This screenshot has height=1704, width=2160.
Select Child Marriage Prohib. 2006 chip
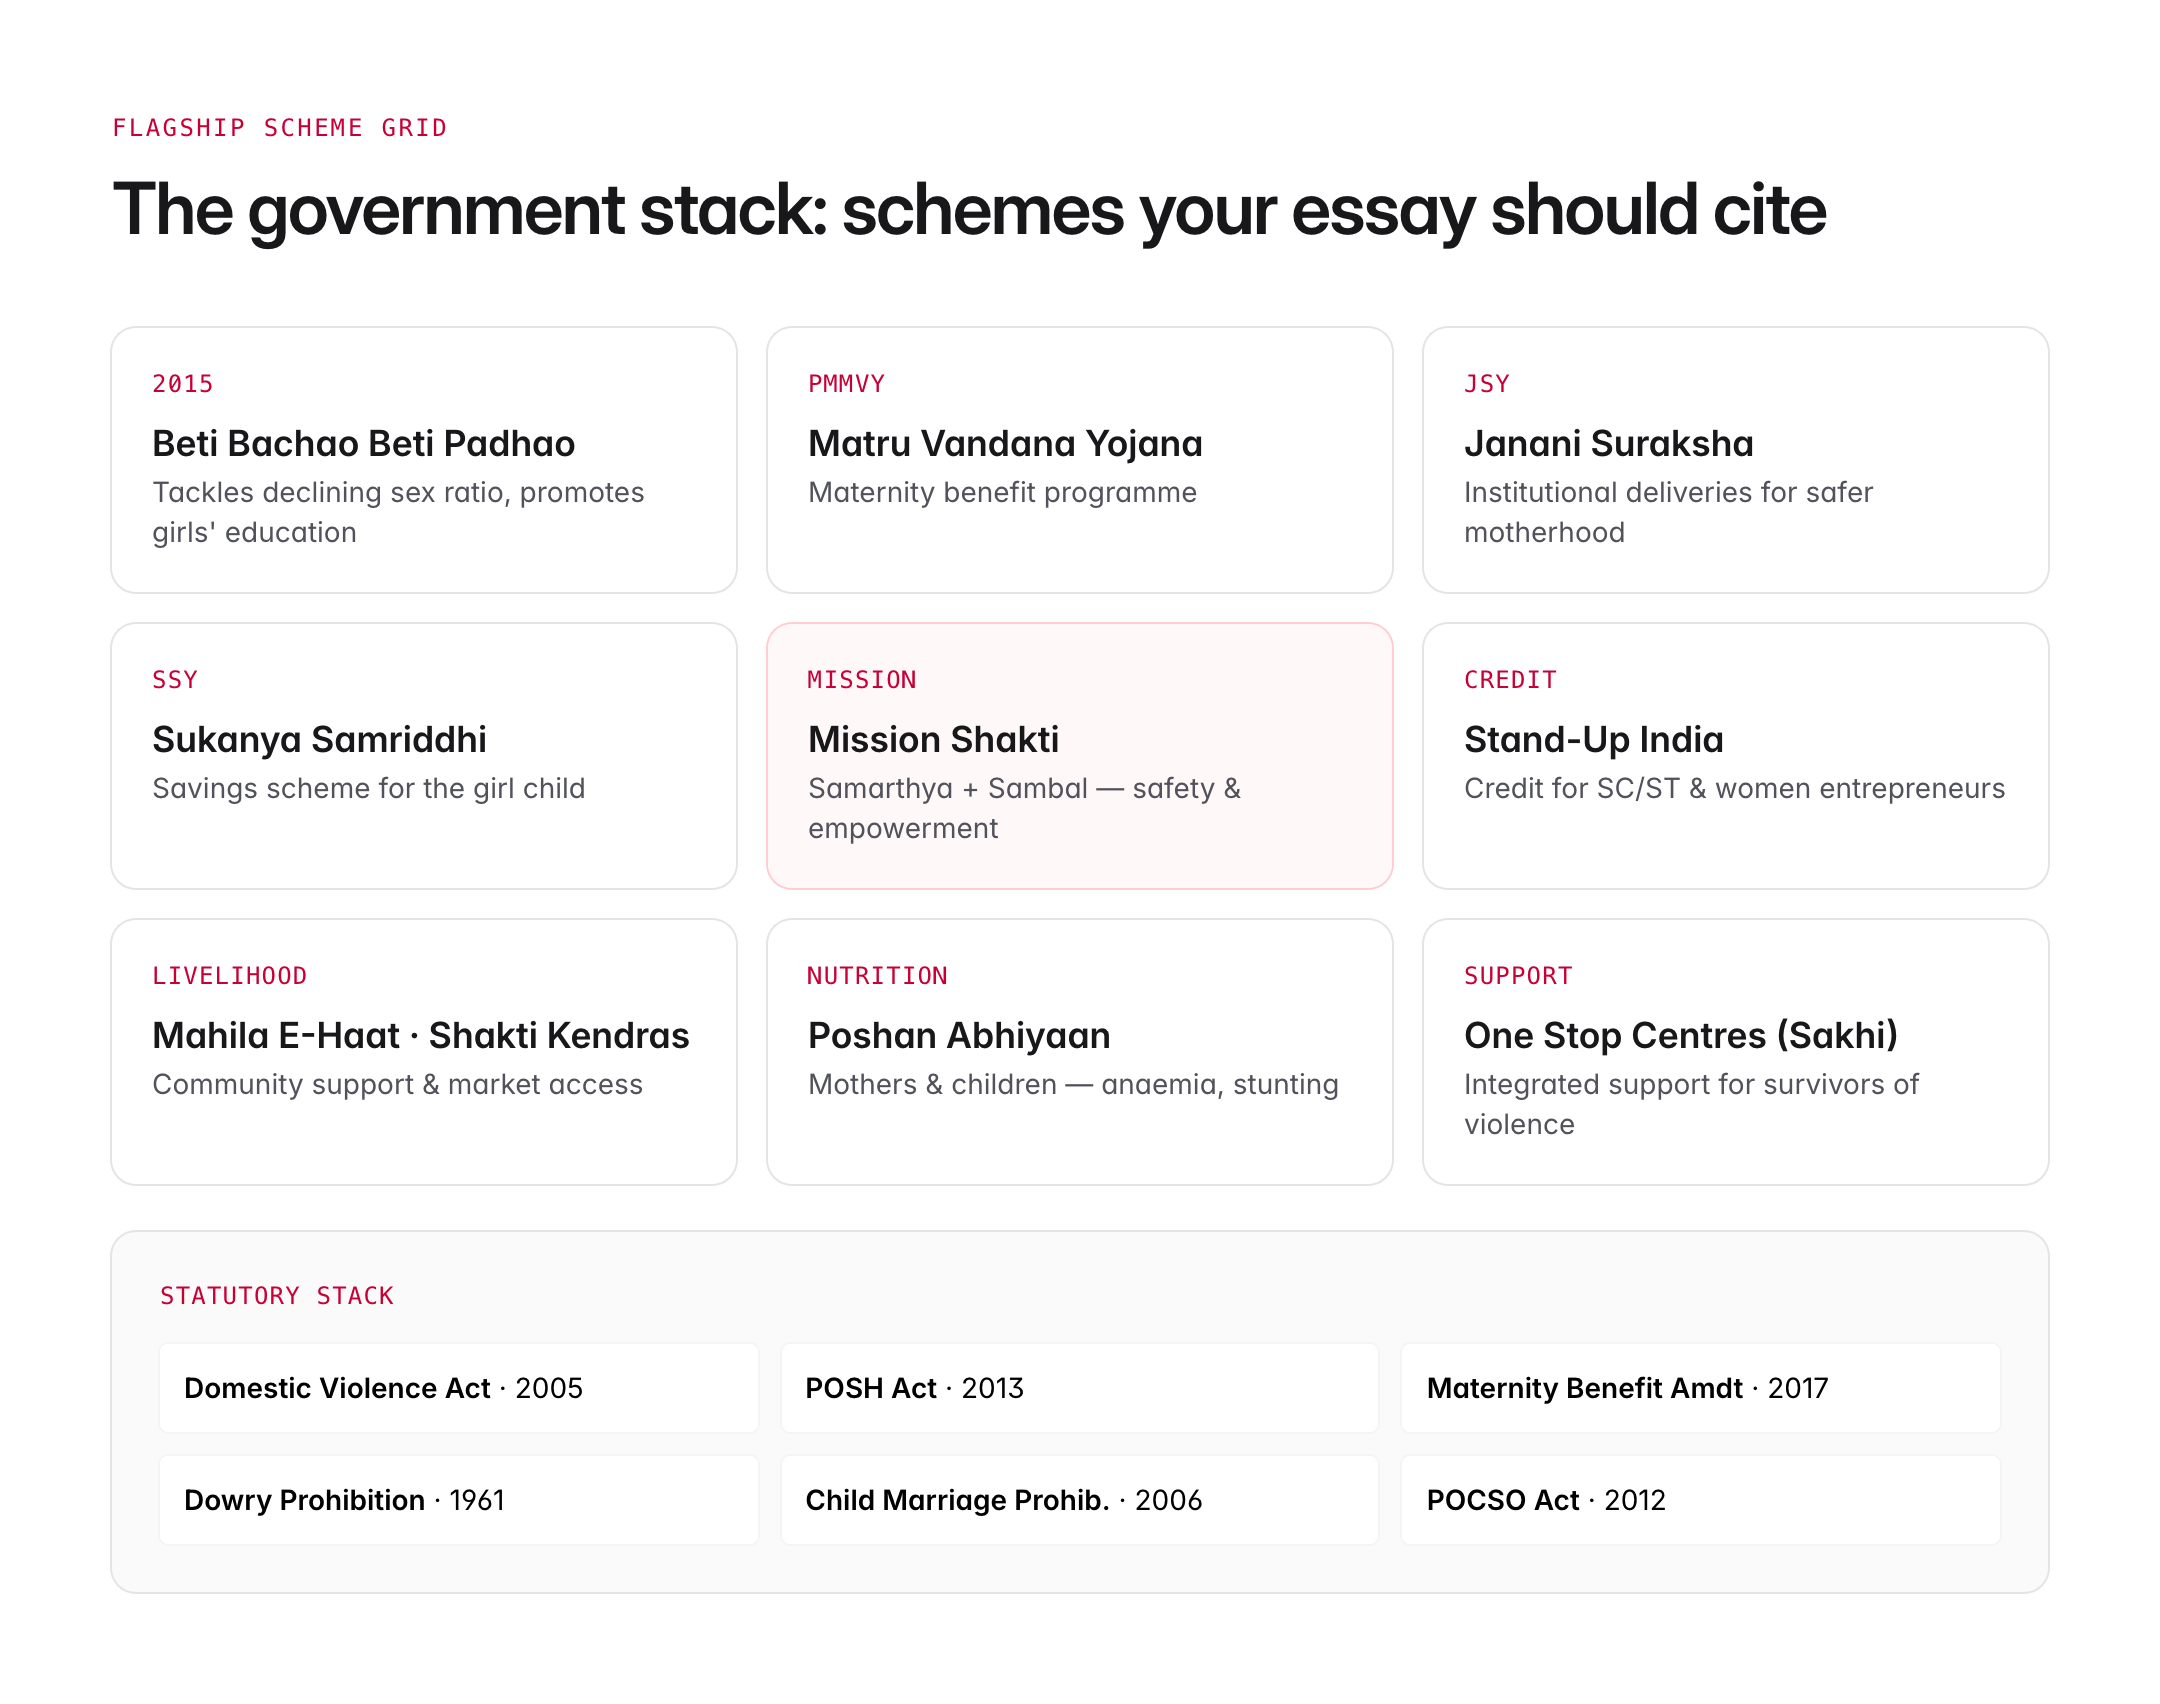[x=1080, y=1500]
